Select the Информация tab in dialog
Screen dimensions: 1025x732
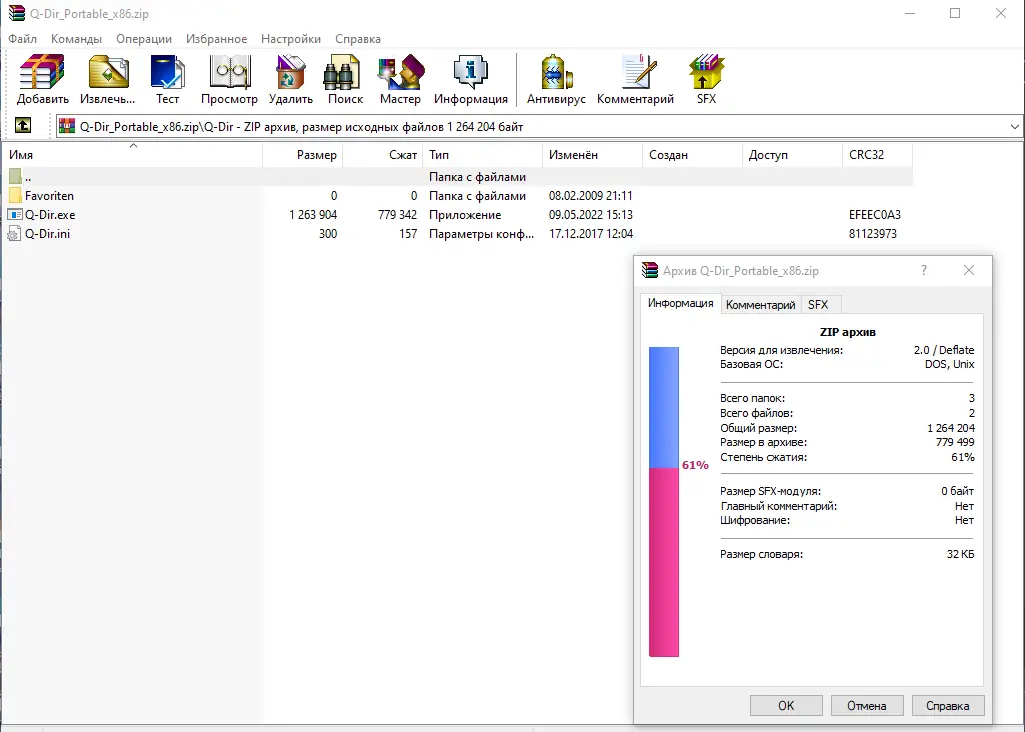[x=681, y=303]
